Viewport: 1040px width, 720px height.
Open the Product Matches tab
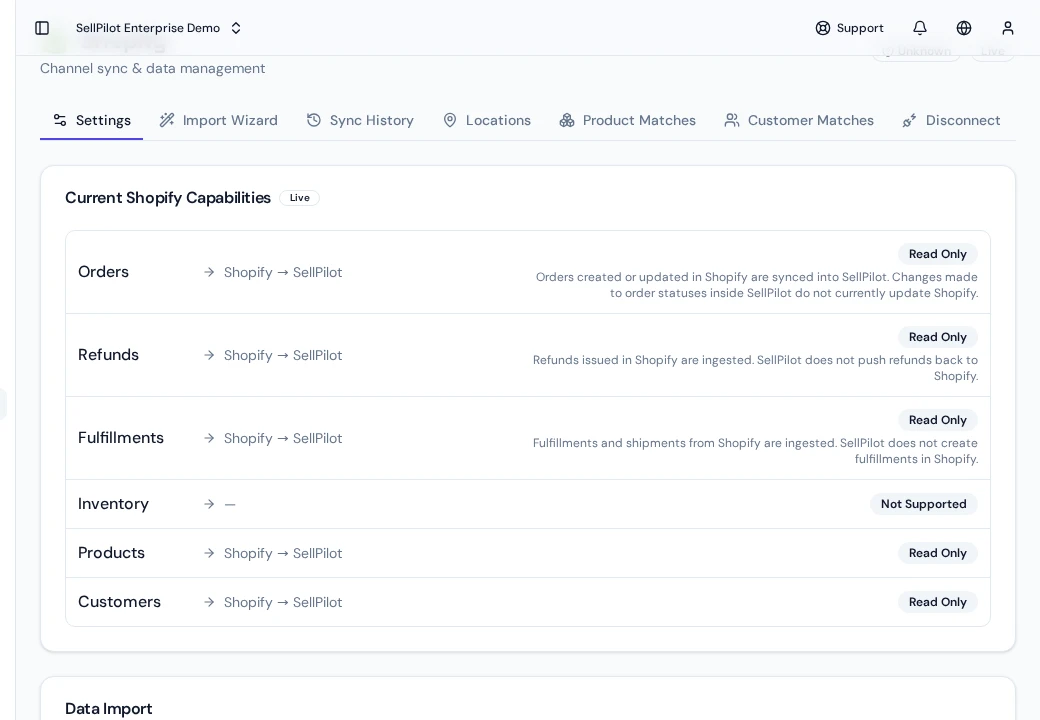pos(627,120)
